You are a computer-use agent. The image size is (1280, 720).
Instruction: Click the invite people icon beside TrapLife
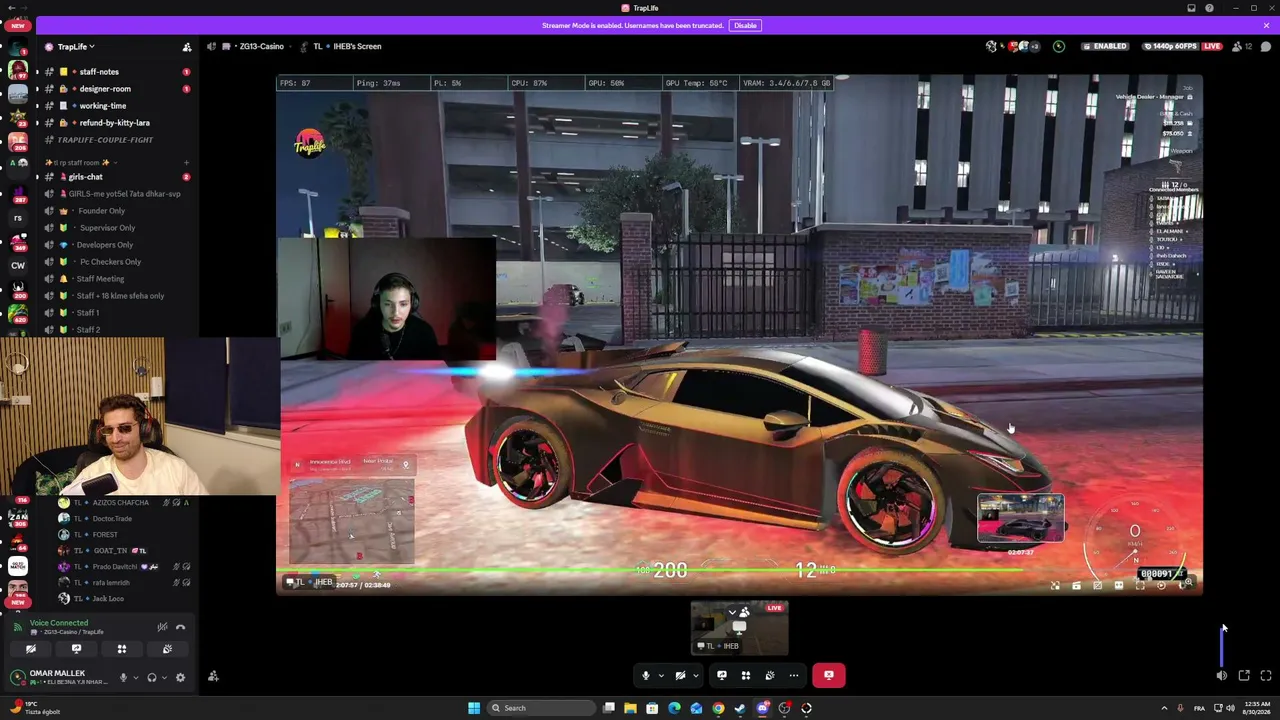(x=186, y=47)
